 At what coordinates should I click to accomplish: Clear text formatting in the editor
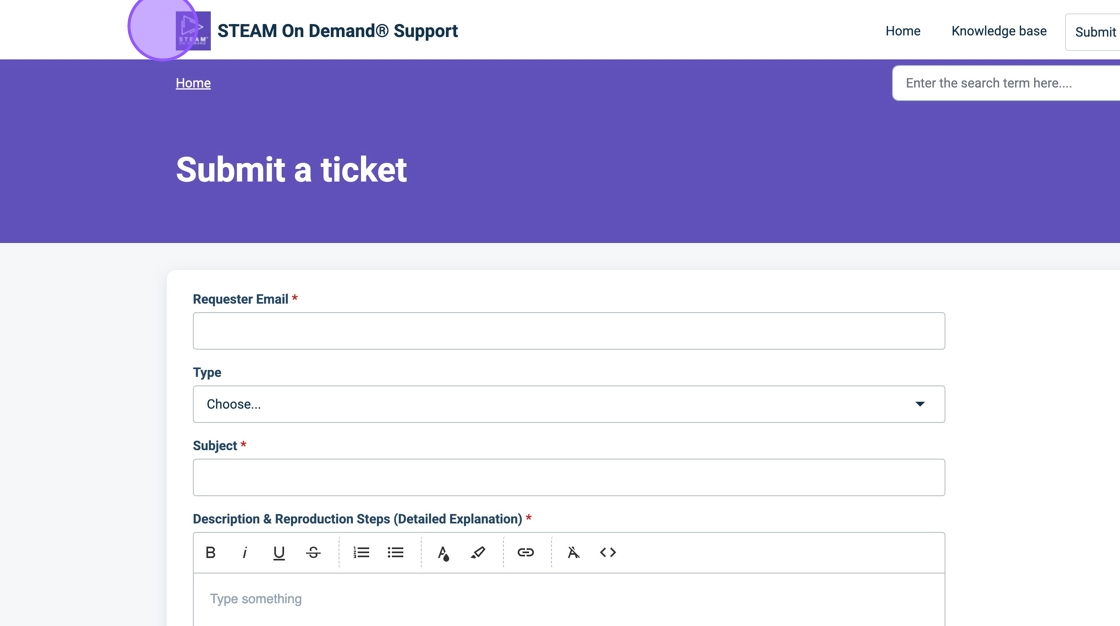coord(573,552)
